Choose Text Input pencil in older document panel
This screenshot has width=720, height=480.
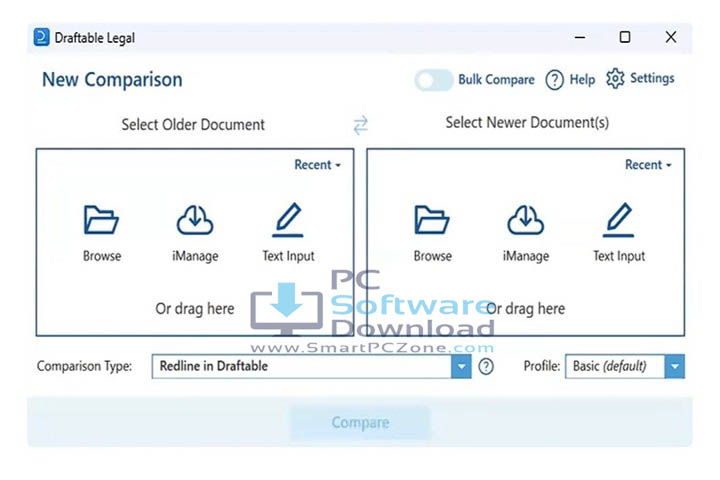pos(288,220)
